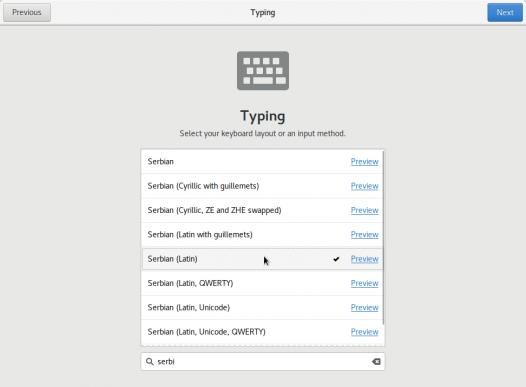Image resolution: width=526 pixels, height=387 pixels.
Task: Select Serbian (Cyrillic with guillemets) layout
Action: (x=262, y=186)
